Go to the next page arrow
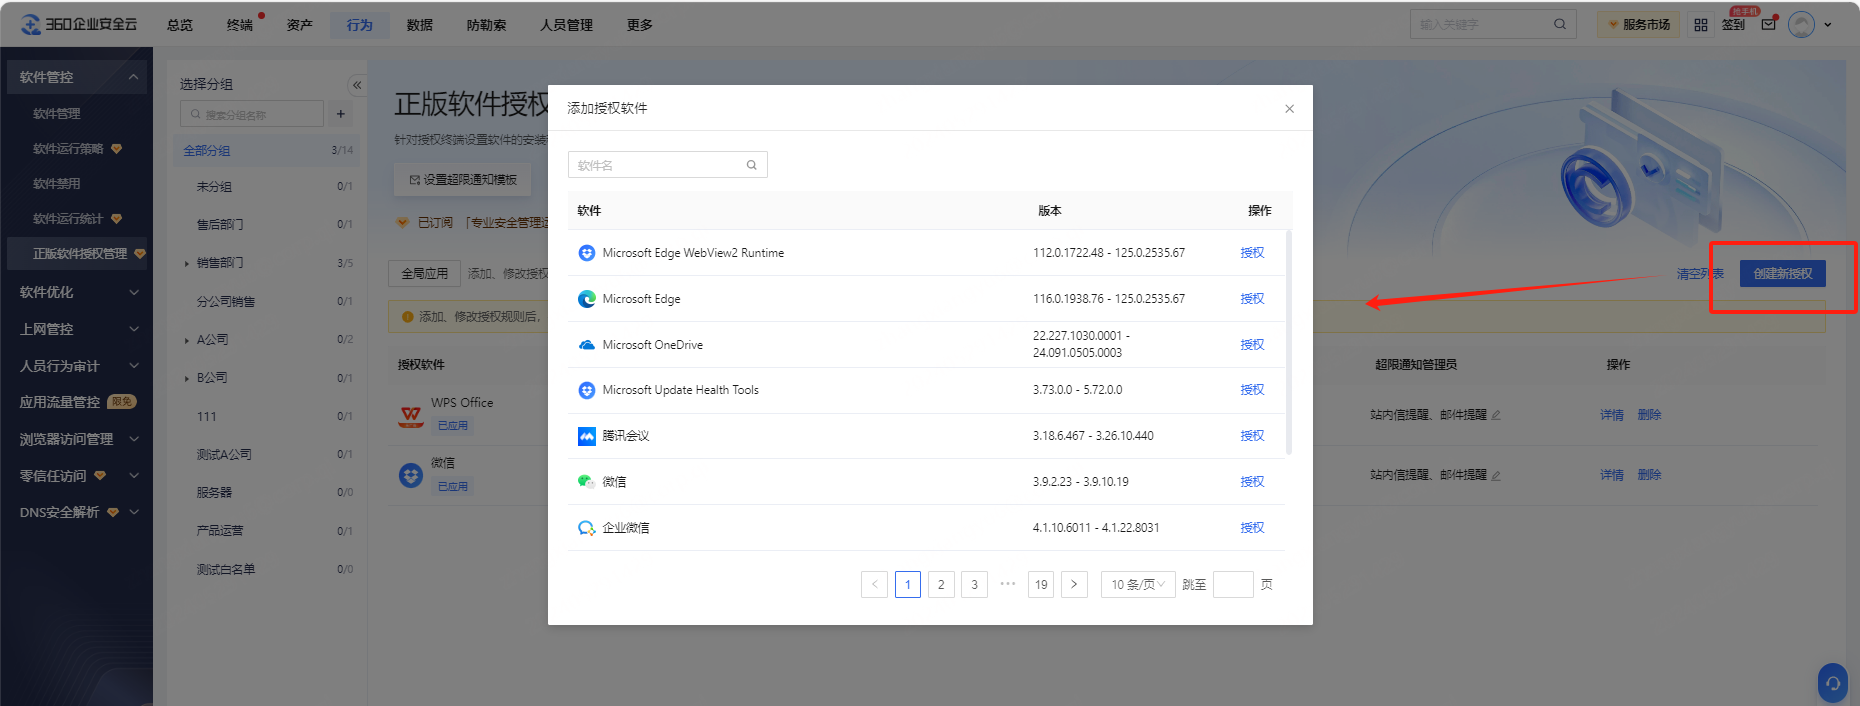This screenshot has width=1860, height=706. 1074,584
